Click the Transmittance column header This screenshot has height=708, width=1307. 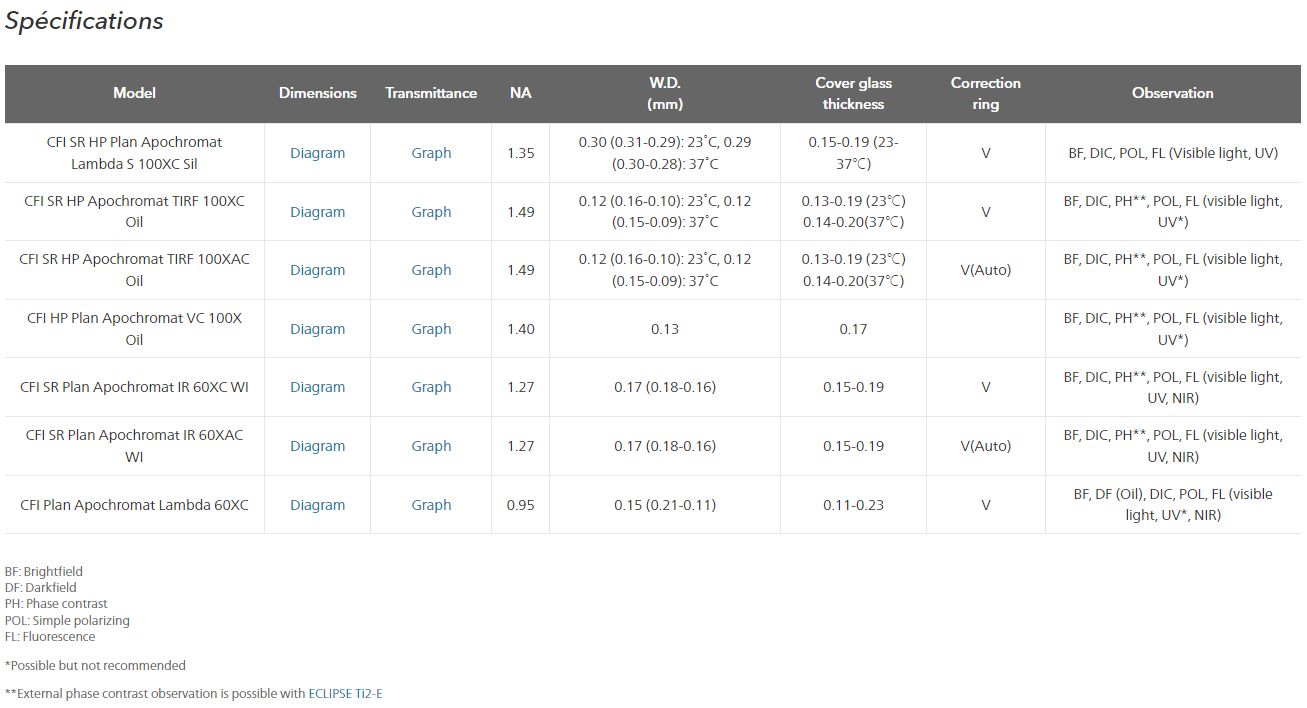(x=431, y=93)
